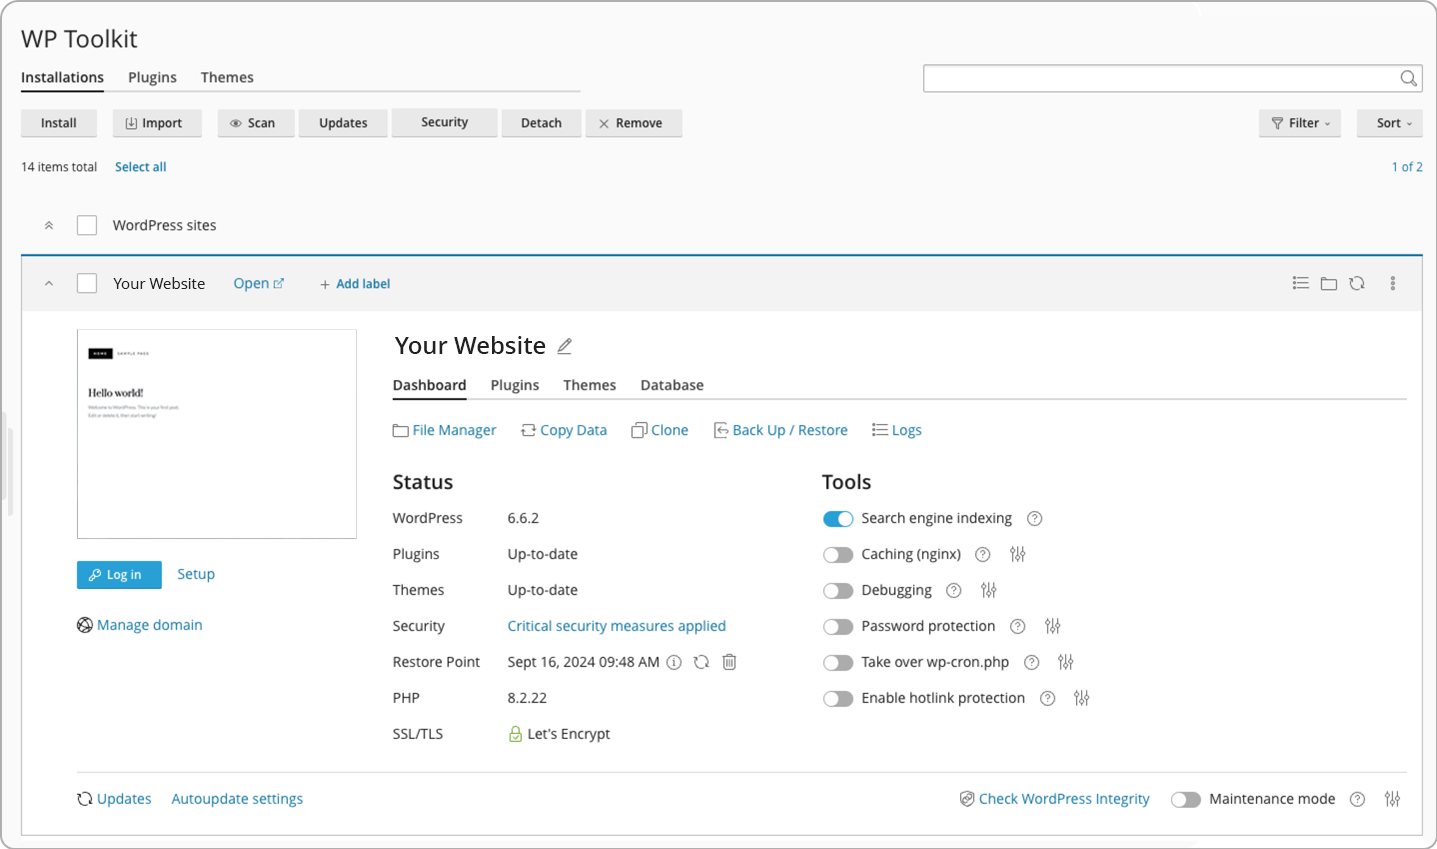Click the Select all link
The height and width of the screenshot is (849, 1437).
(141, 167)
